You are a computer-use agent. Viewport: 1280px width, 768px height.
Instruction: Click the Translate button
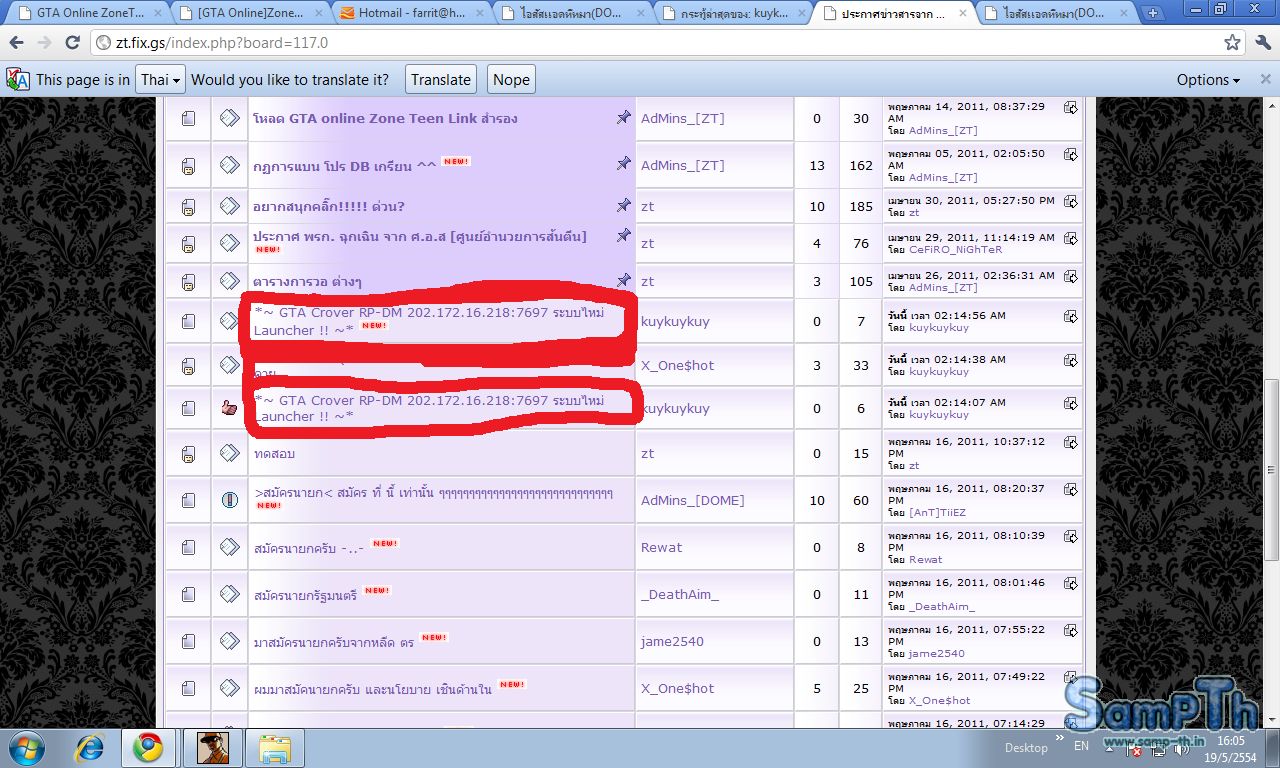pyautogui.click(x=441, y=80)
